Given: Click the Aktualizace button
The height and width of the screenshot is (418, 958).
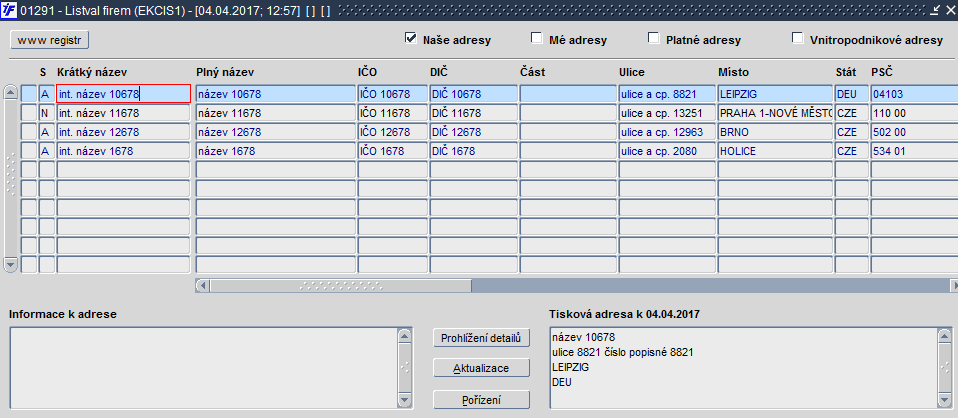Looking at the screenshot, I should [x=481, y=368].
